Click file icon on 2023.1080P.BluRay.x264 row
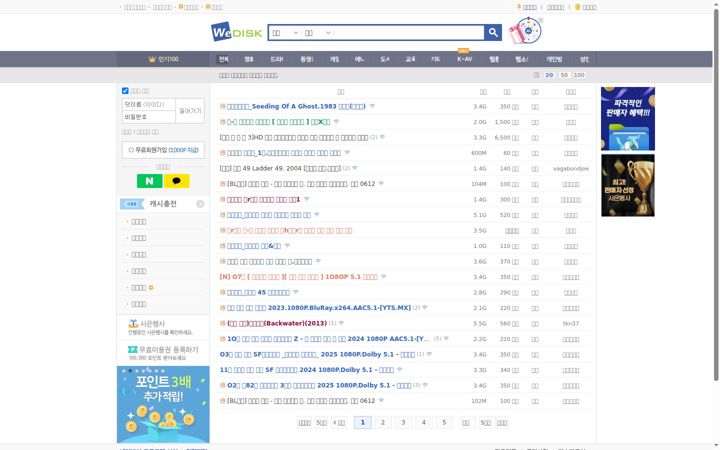Viewport: 720px width, 450px height. (x=223, y=308)
